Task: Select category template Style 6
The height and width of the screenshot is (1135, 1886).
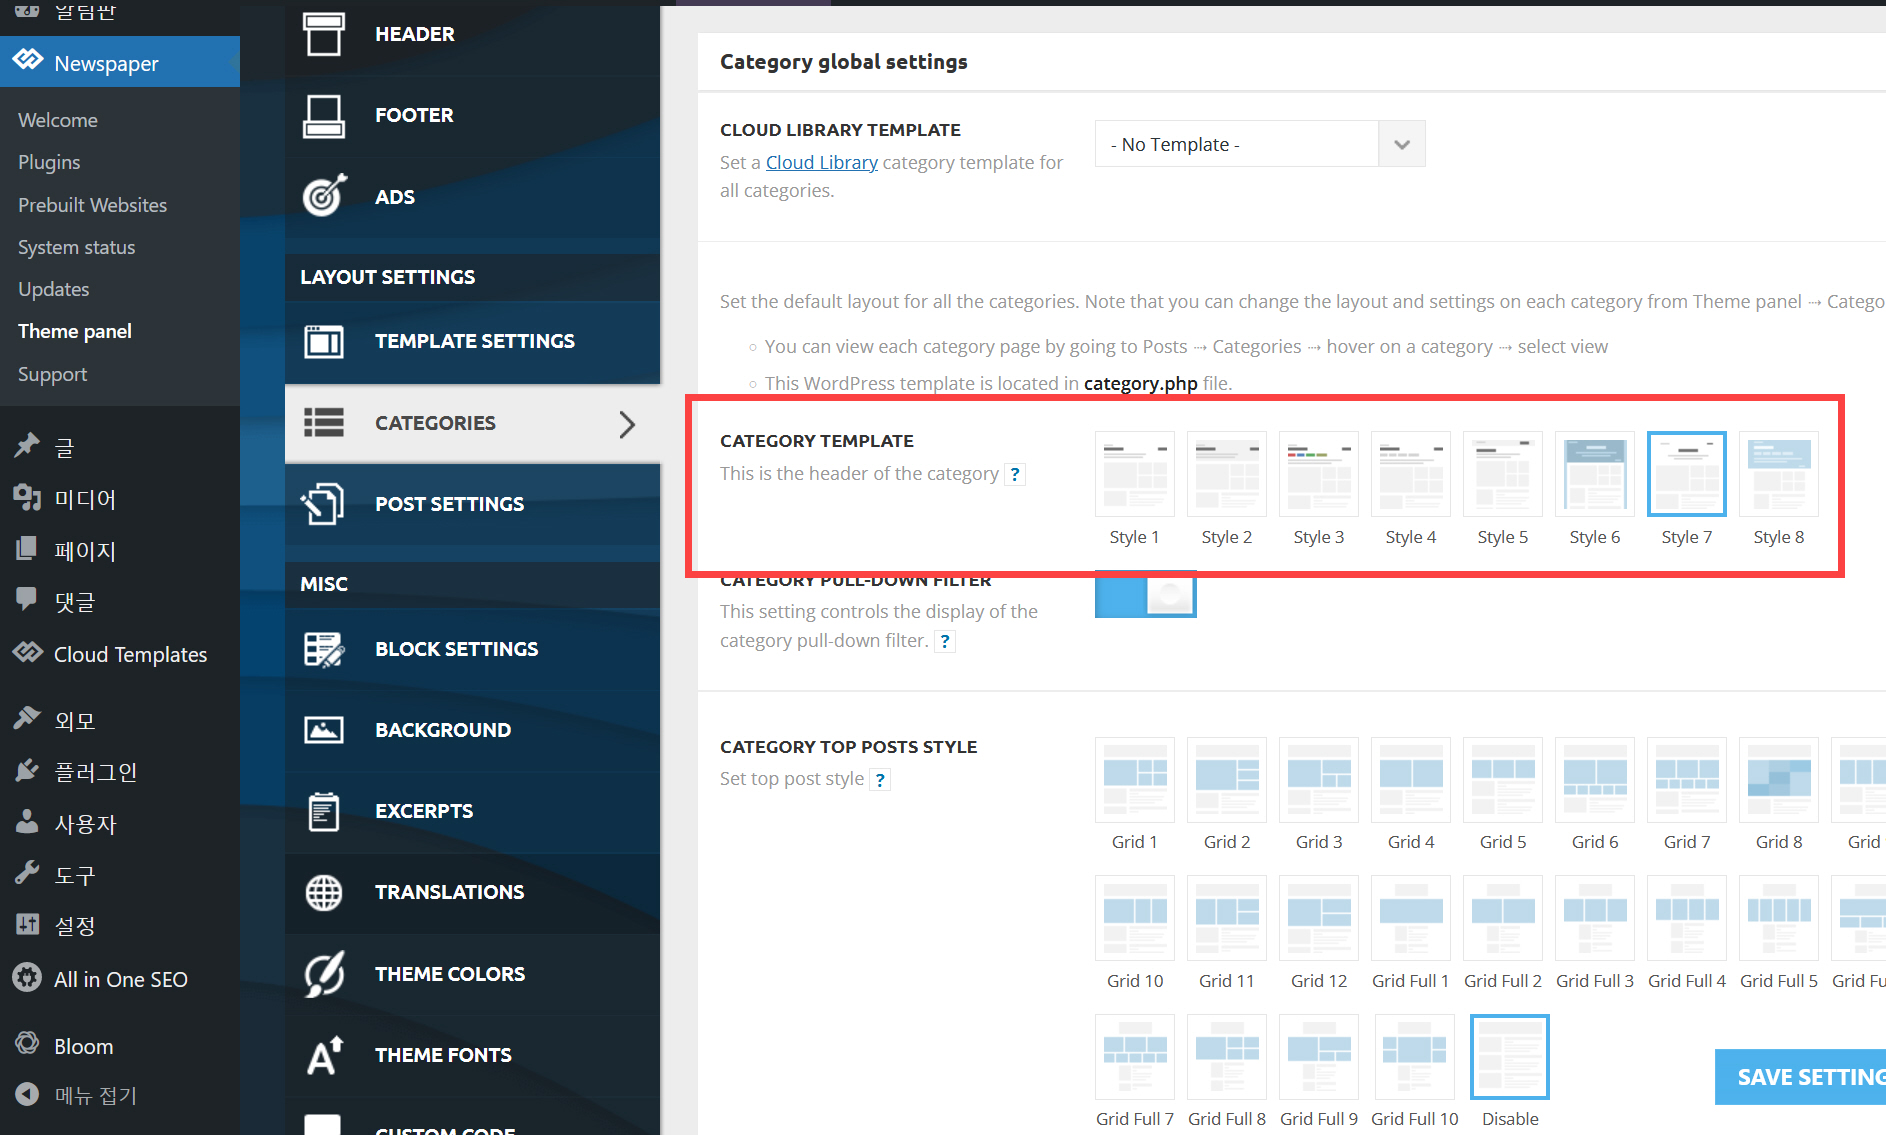Action: 1595,474
